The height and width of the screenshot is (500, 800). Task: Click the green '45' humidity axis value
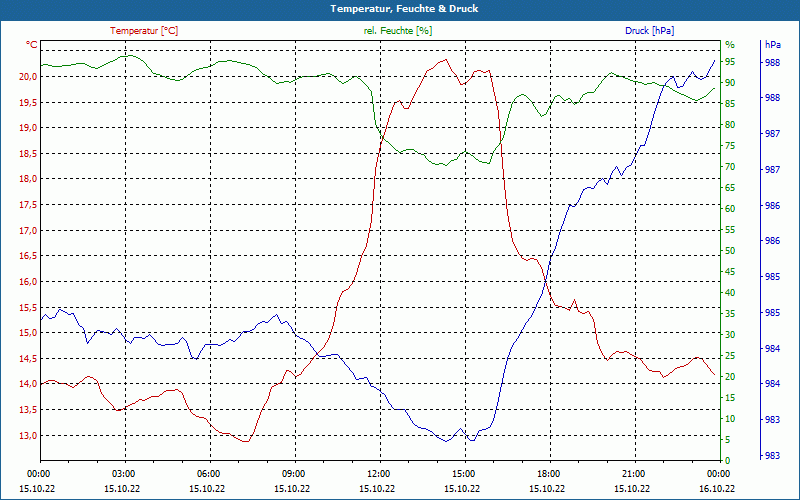coord(730,272)
